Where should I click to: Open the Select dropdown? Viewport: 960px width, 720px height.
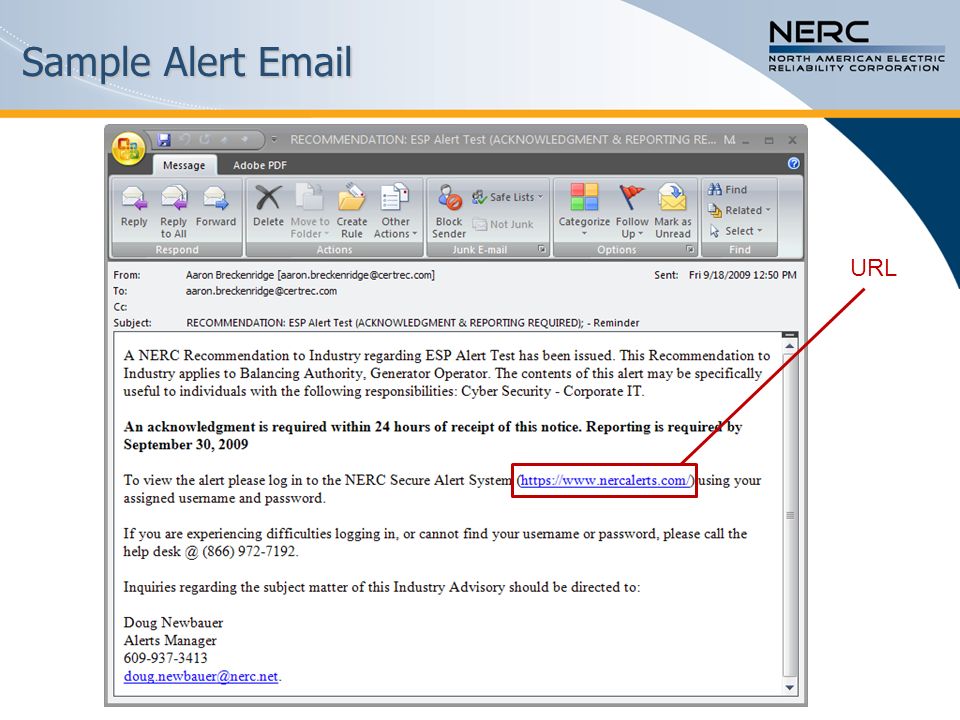point(736,231)
